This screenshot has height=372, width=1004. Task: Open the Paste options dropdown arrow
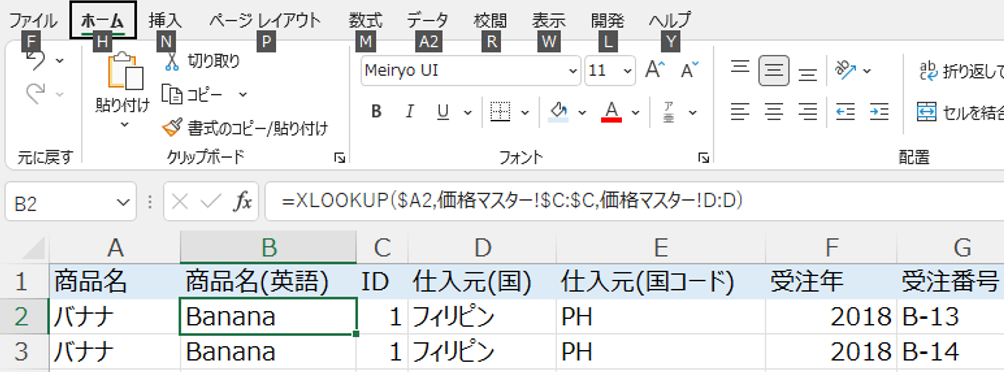pyautogui.click(x=124, y=124)
